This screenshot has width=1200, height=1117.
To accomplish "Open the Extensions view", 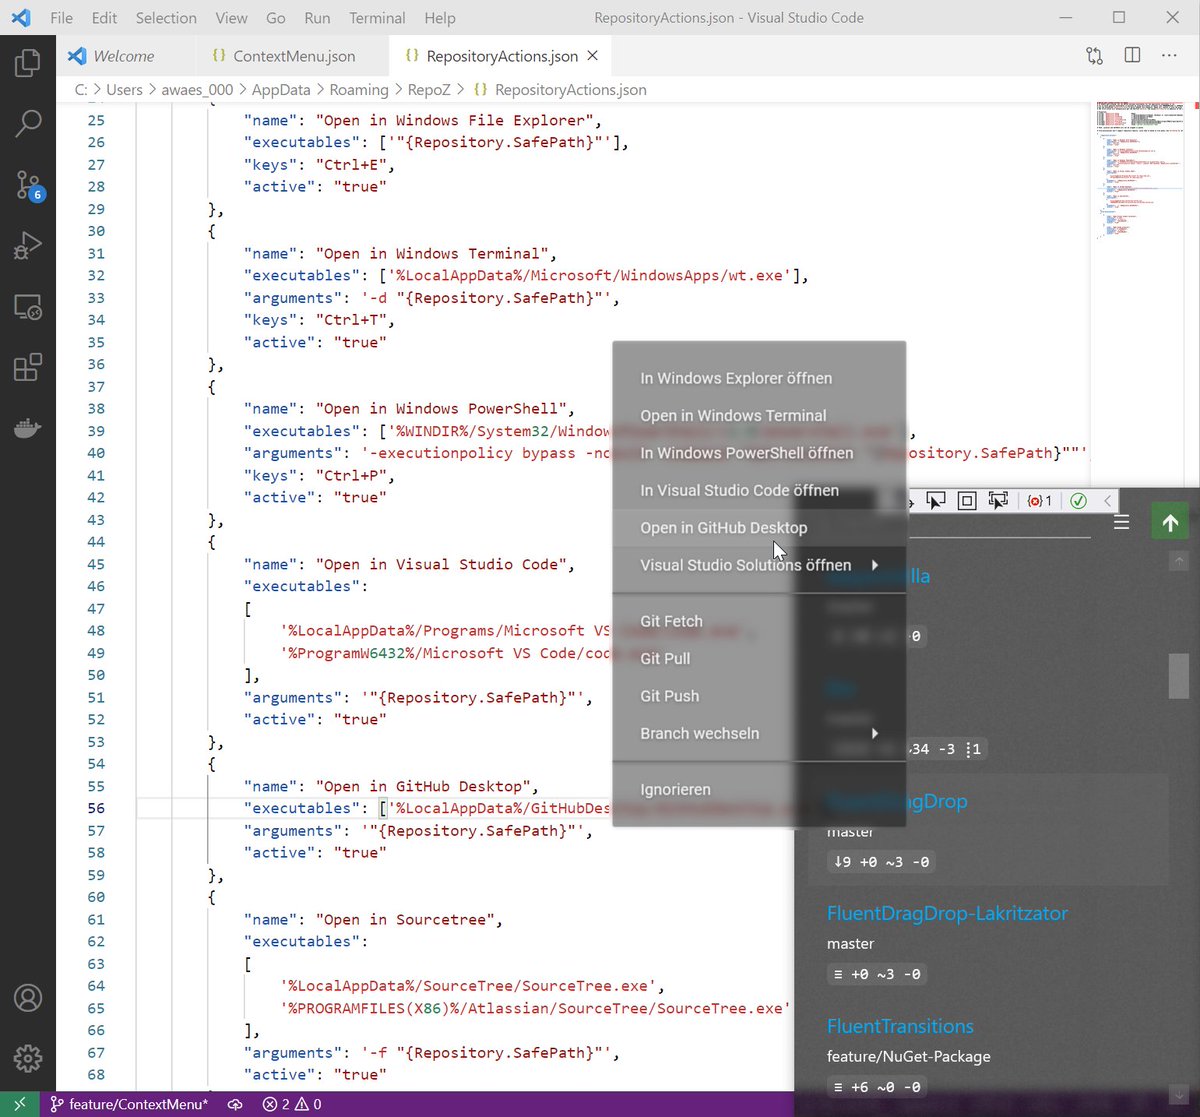I will pos(28,367).
